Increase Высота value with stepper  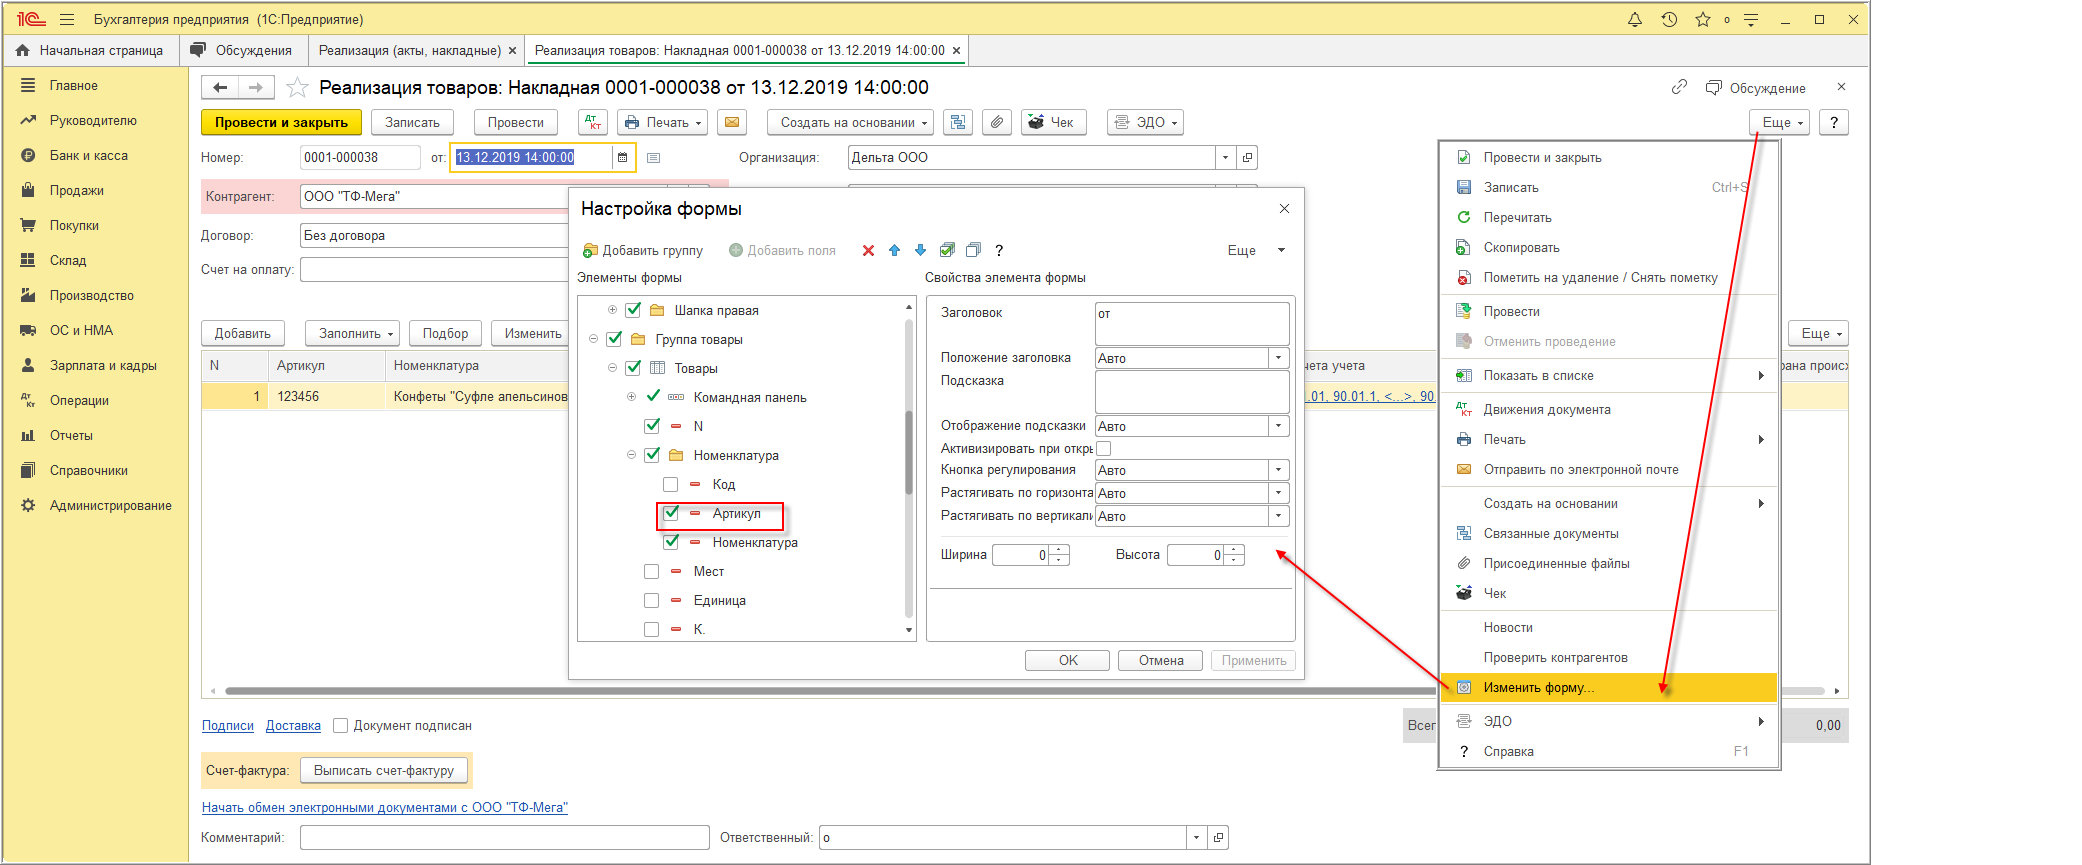point(1235,549)
